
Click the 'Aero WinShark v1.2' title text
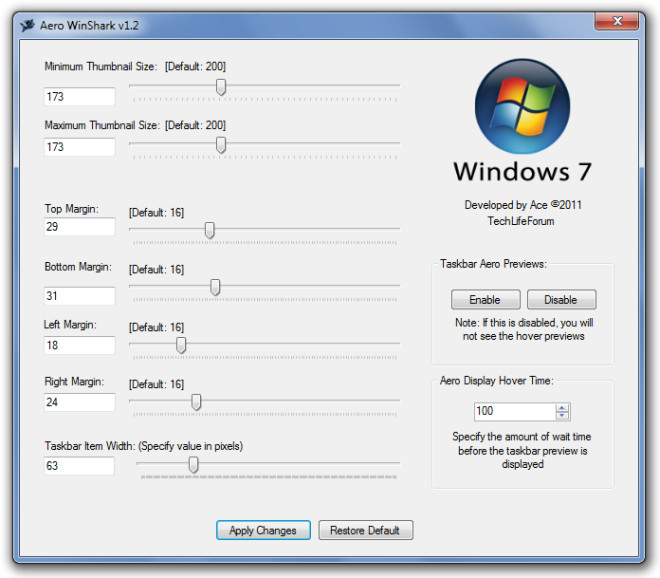[x=89, y=26]
